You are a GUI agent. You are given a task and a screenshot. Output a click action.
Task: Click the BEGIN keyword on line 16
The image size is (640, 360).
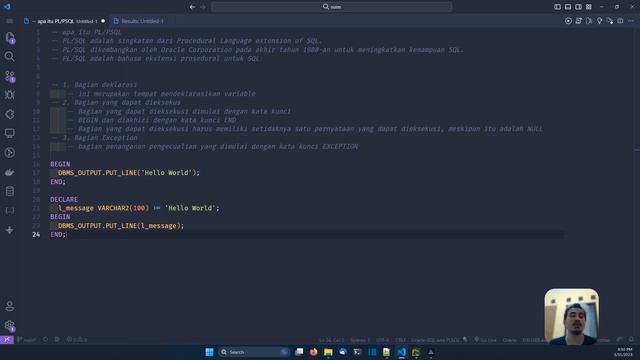(60, 164)
